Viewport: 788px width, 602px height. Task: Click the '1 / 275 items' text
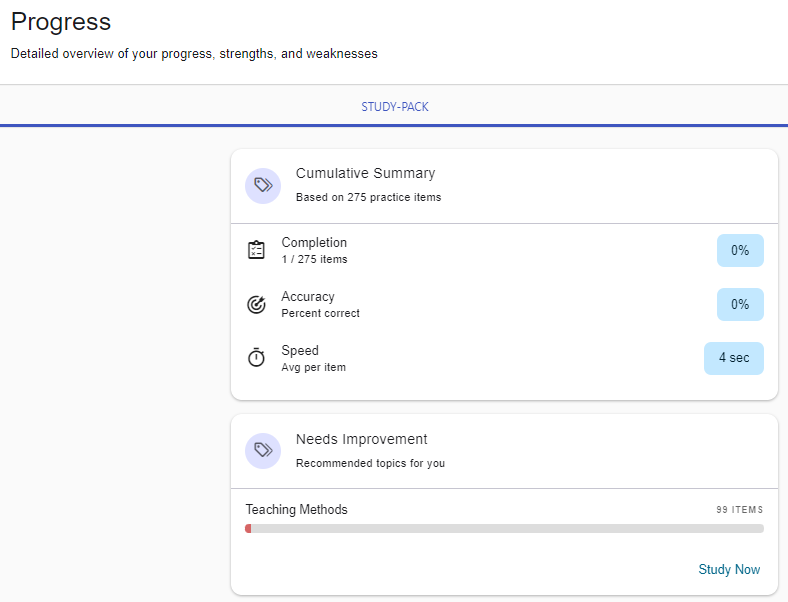click(314, 259)
